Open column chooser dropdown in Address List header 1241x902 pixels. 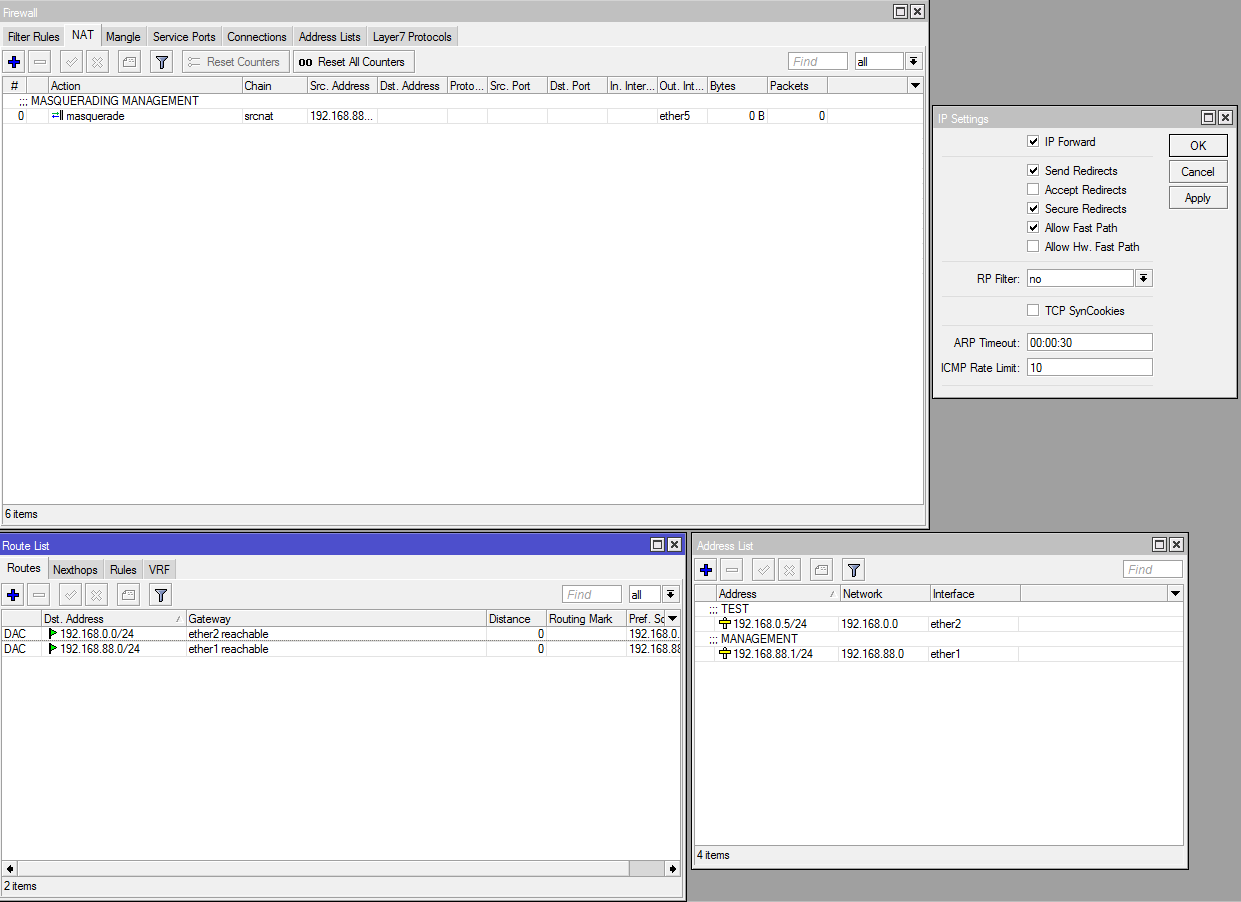1175,594
